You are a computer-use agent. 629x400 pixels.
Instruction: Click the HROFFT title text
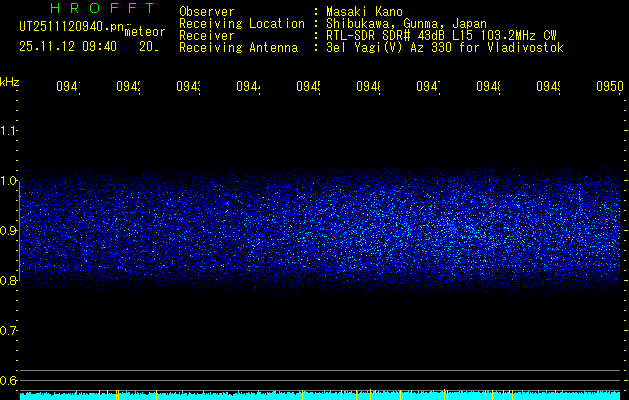click(85, 9)
